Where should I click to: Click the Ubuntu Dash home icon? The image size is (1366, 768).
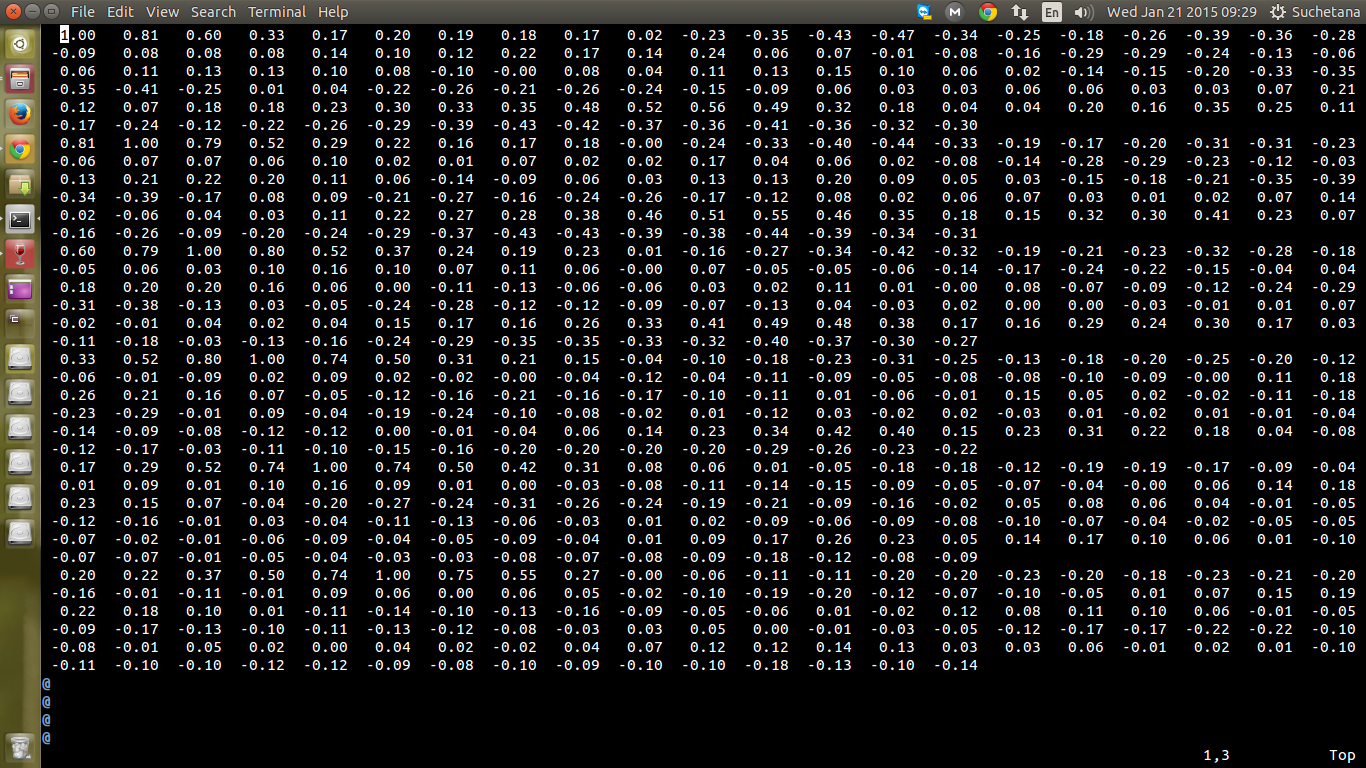click(20, 44)
